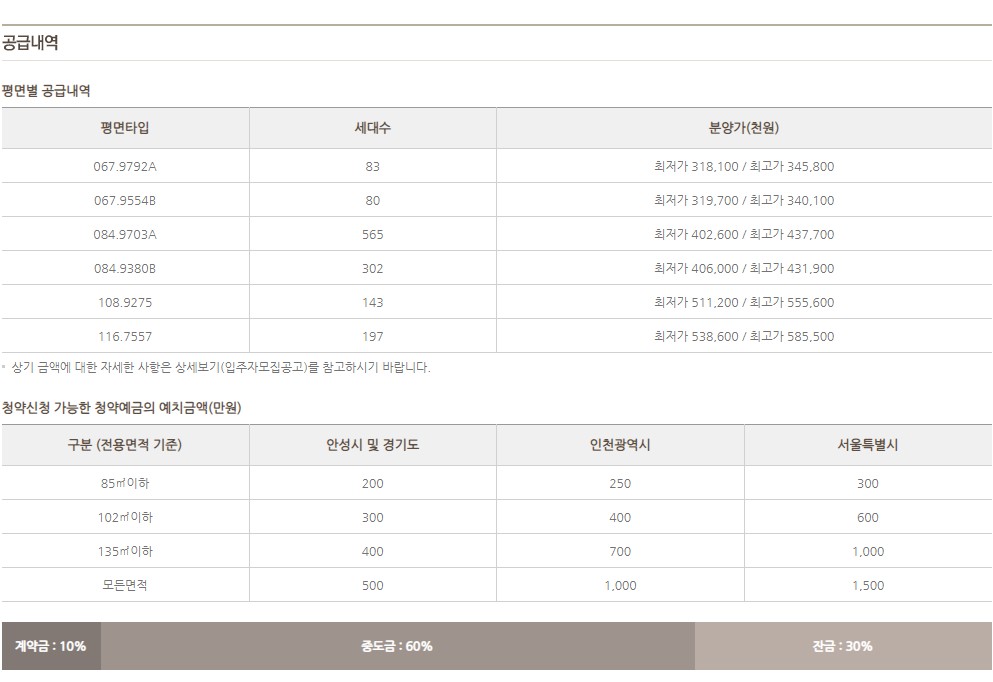Click the 300 deposit in the 85㎡이하 row
This screenshot has height=682, width=993.
point(868,484)
